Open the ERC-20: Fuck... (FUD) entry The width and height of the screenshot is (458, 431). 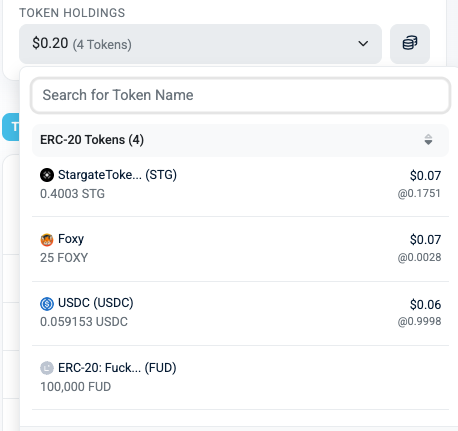tap(240, 377)
